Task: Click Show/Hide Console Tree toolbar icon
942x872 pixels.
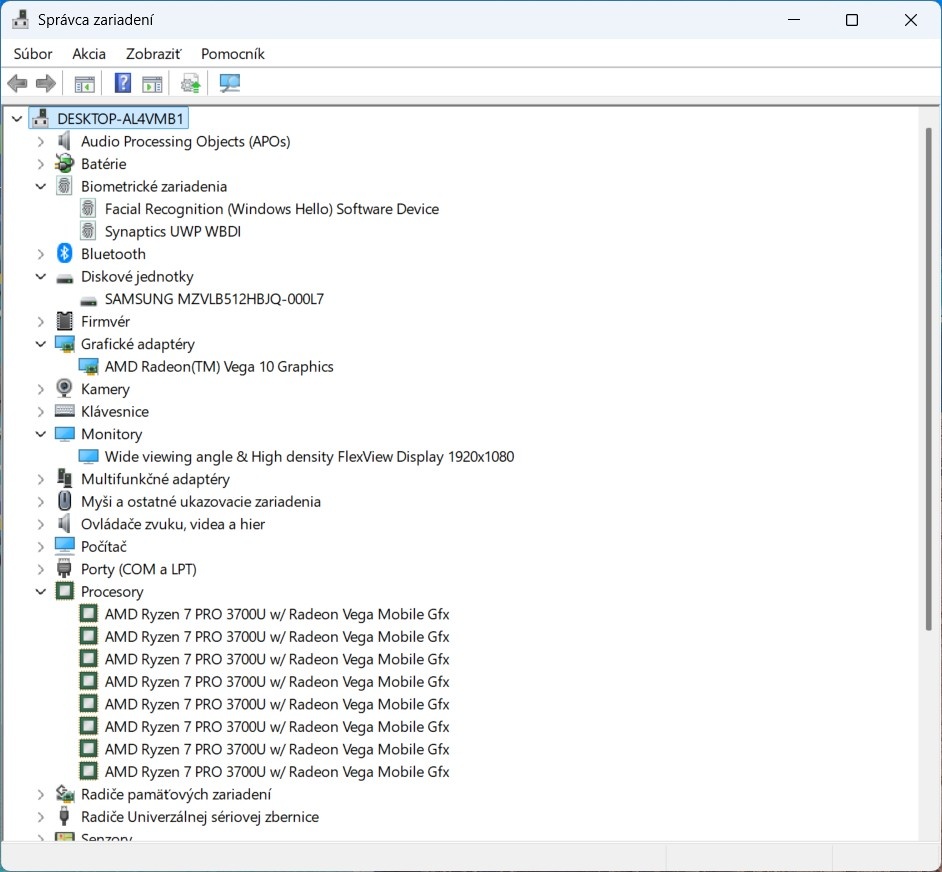Action: (84, 83)
